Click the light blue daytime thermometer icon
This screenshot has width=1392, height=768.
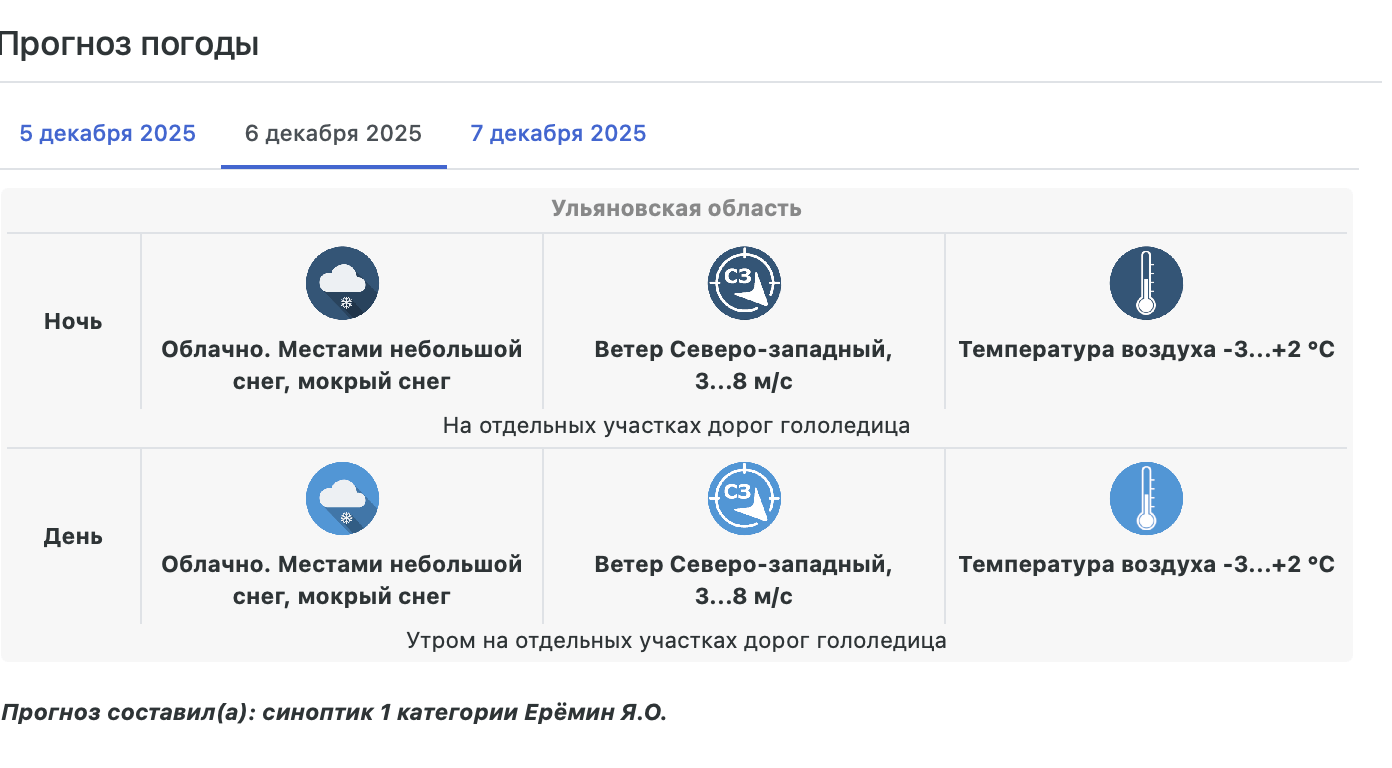(x=1146, y=498)
